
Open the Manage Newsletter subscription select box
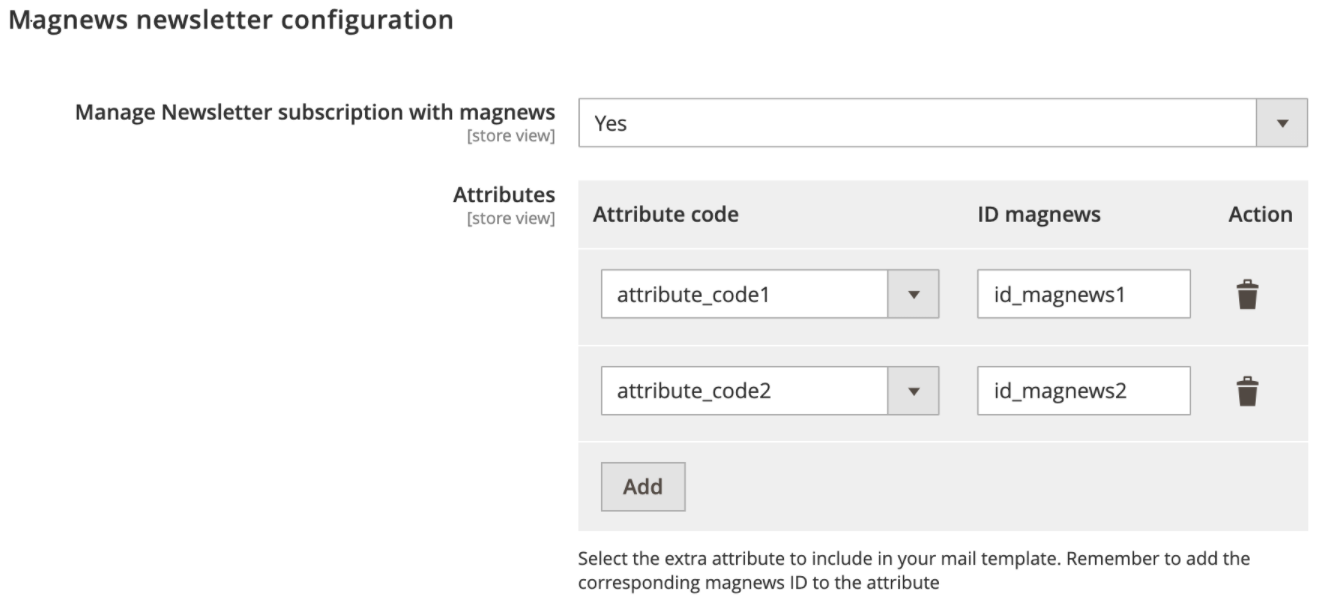[x=915, y=124]
